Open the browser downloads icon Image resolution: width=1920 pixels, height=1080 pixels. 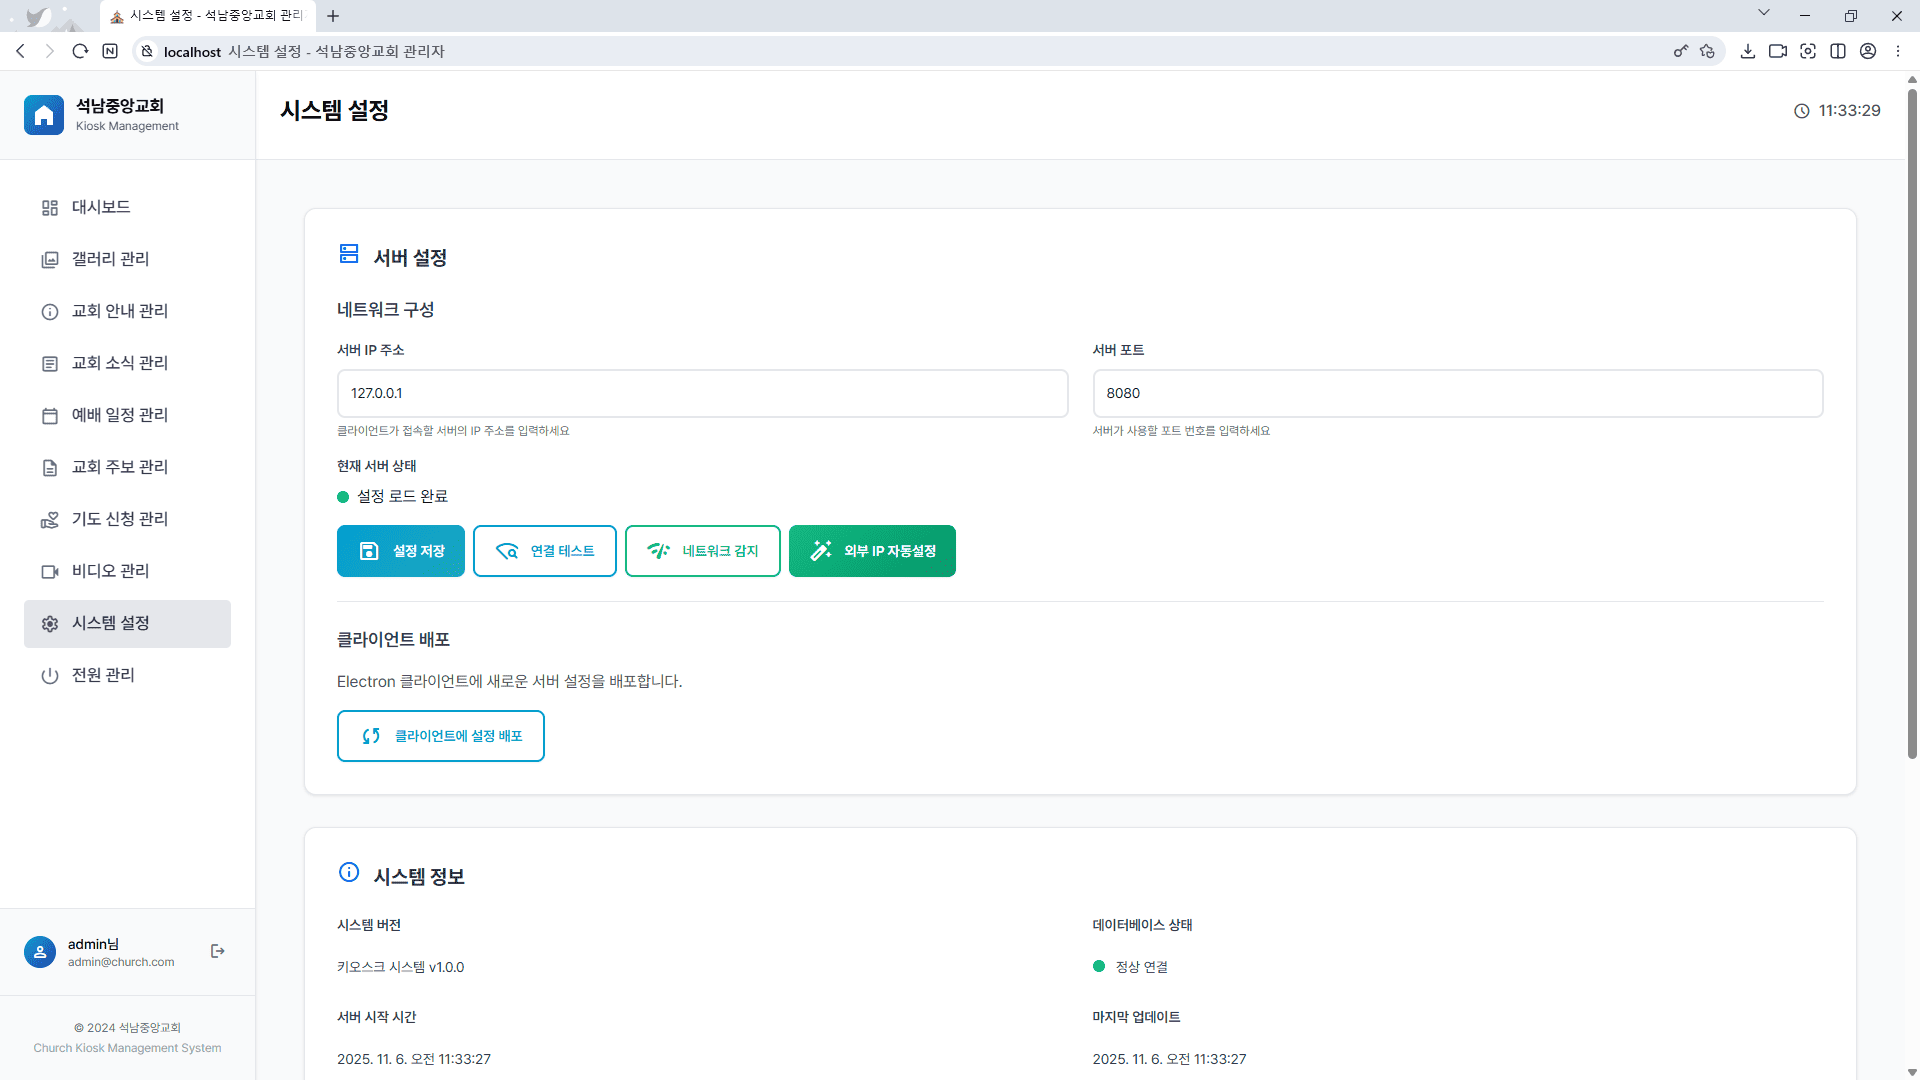click(1747, 51)
